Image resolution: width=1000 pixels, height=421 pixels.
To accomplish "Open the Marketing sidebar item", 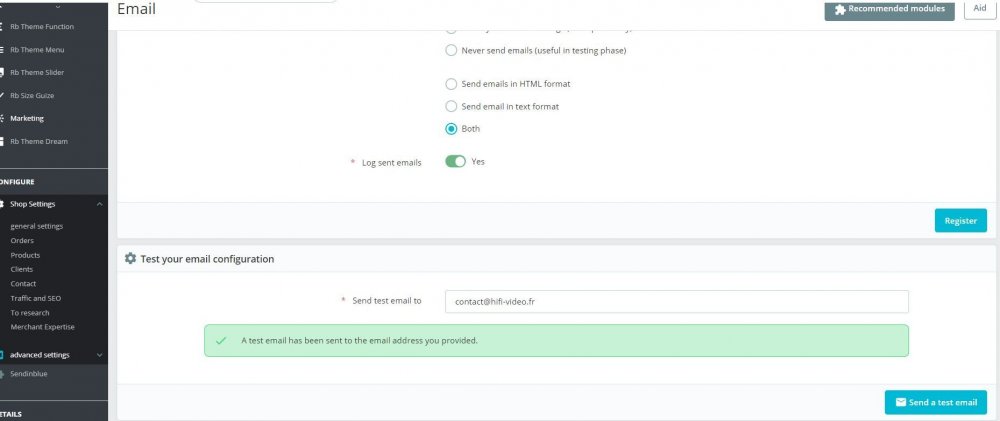I will (x=27, y=118).
